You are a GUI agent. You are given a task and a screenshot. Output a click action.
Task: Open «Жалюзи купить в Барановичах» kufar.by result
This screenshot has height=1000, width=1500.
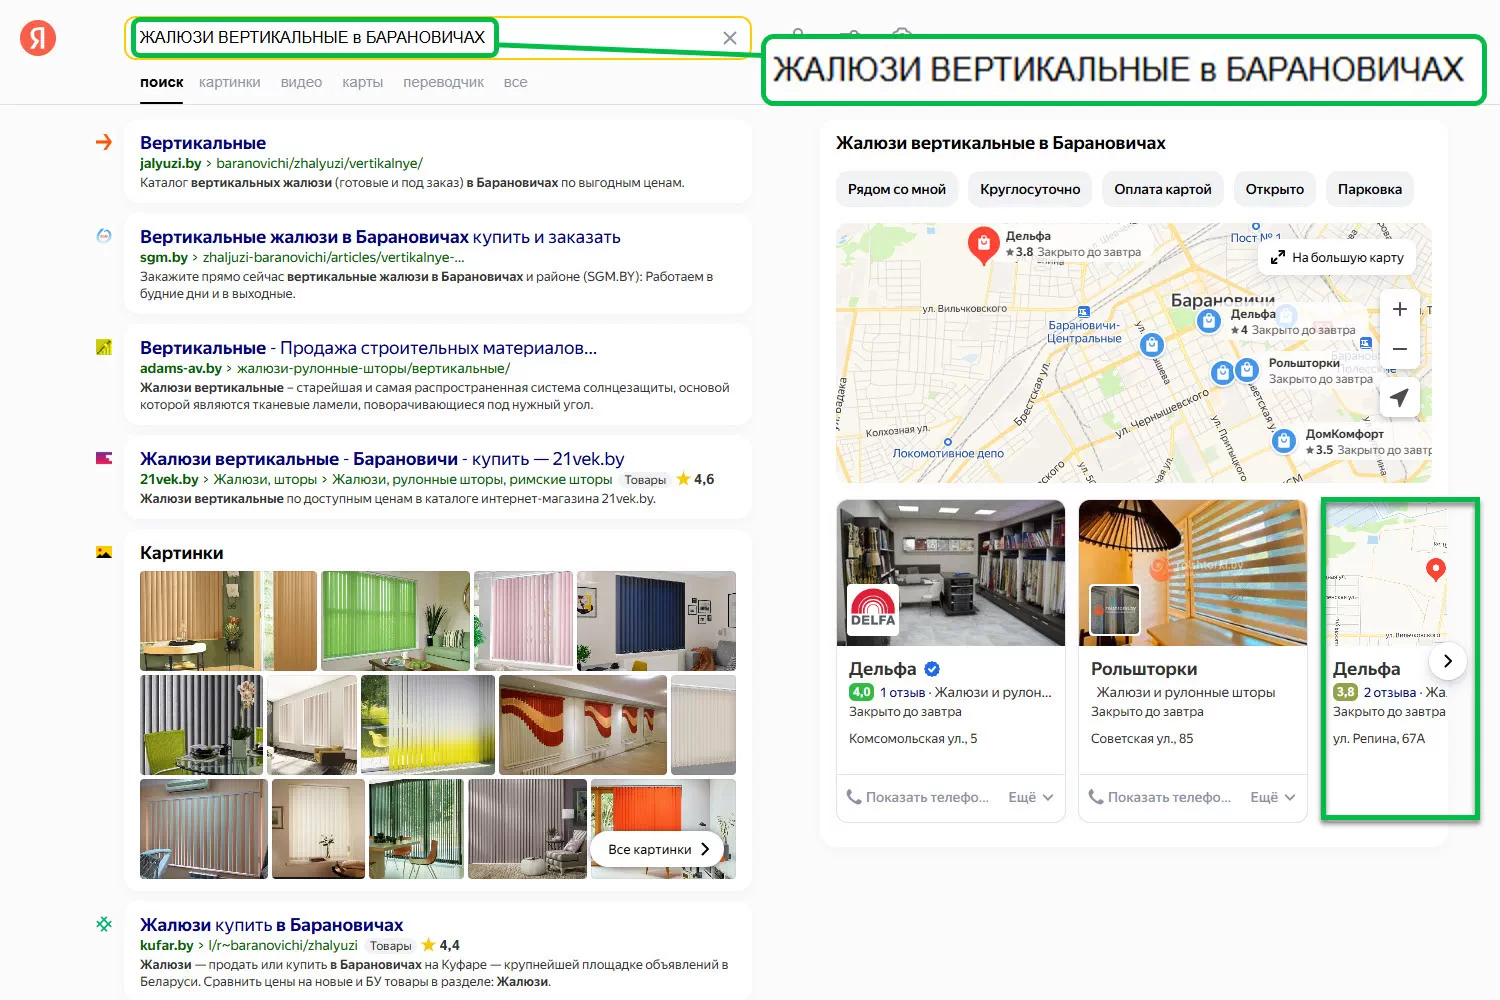(x=271, y=925)
